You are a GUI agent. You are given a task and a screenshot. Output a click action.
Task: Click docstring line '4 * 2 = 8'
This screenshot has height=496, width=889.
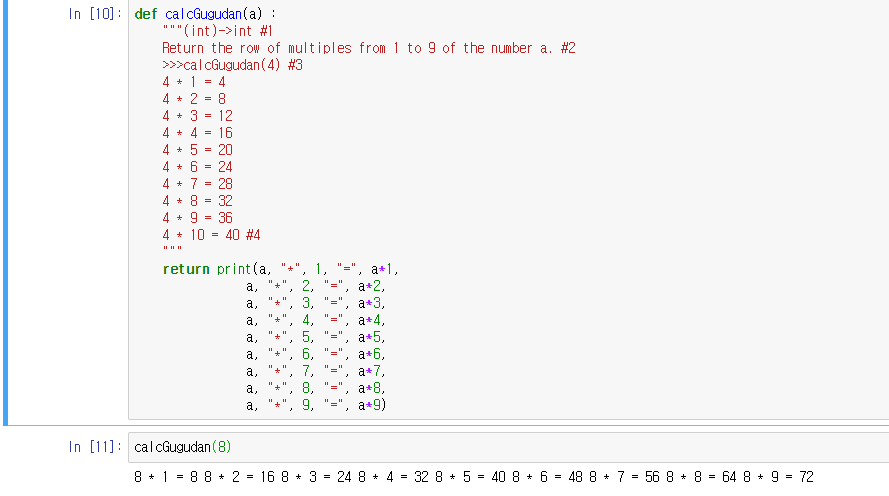(194, 99)
